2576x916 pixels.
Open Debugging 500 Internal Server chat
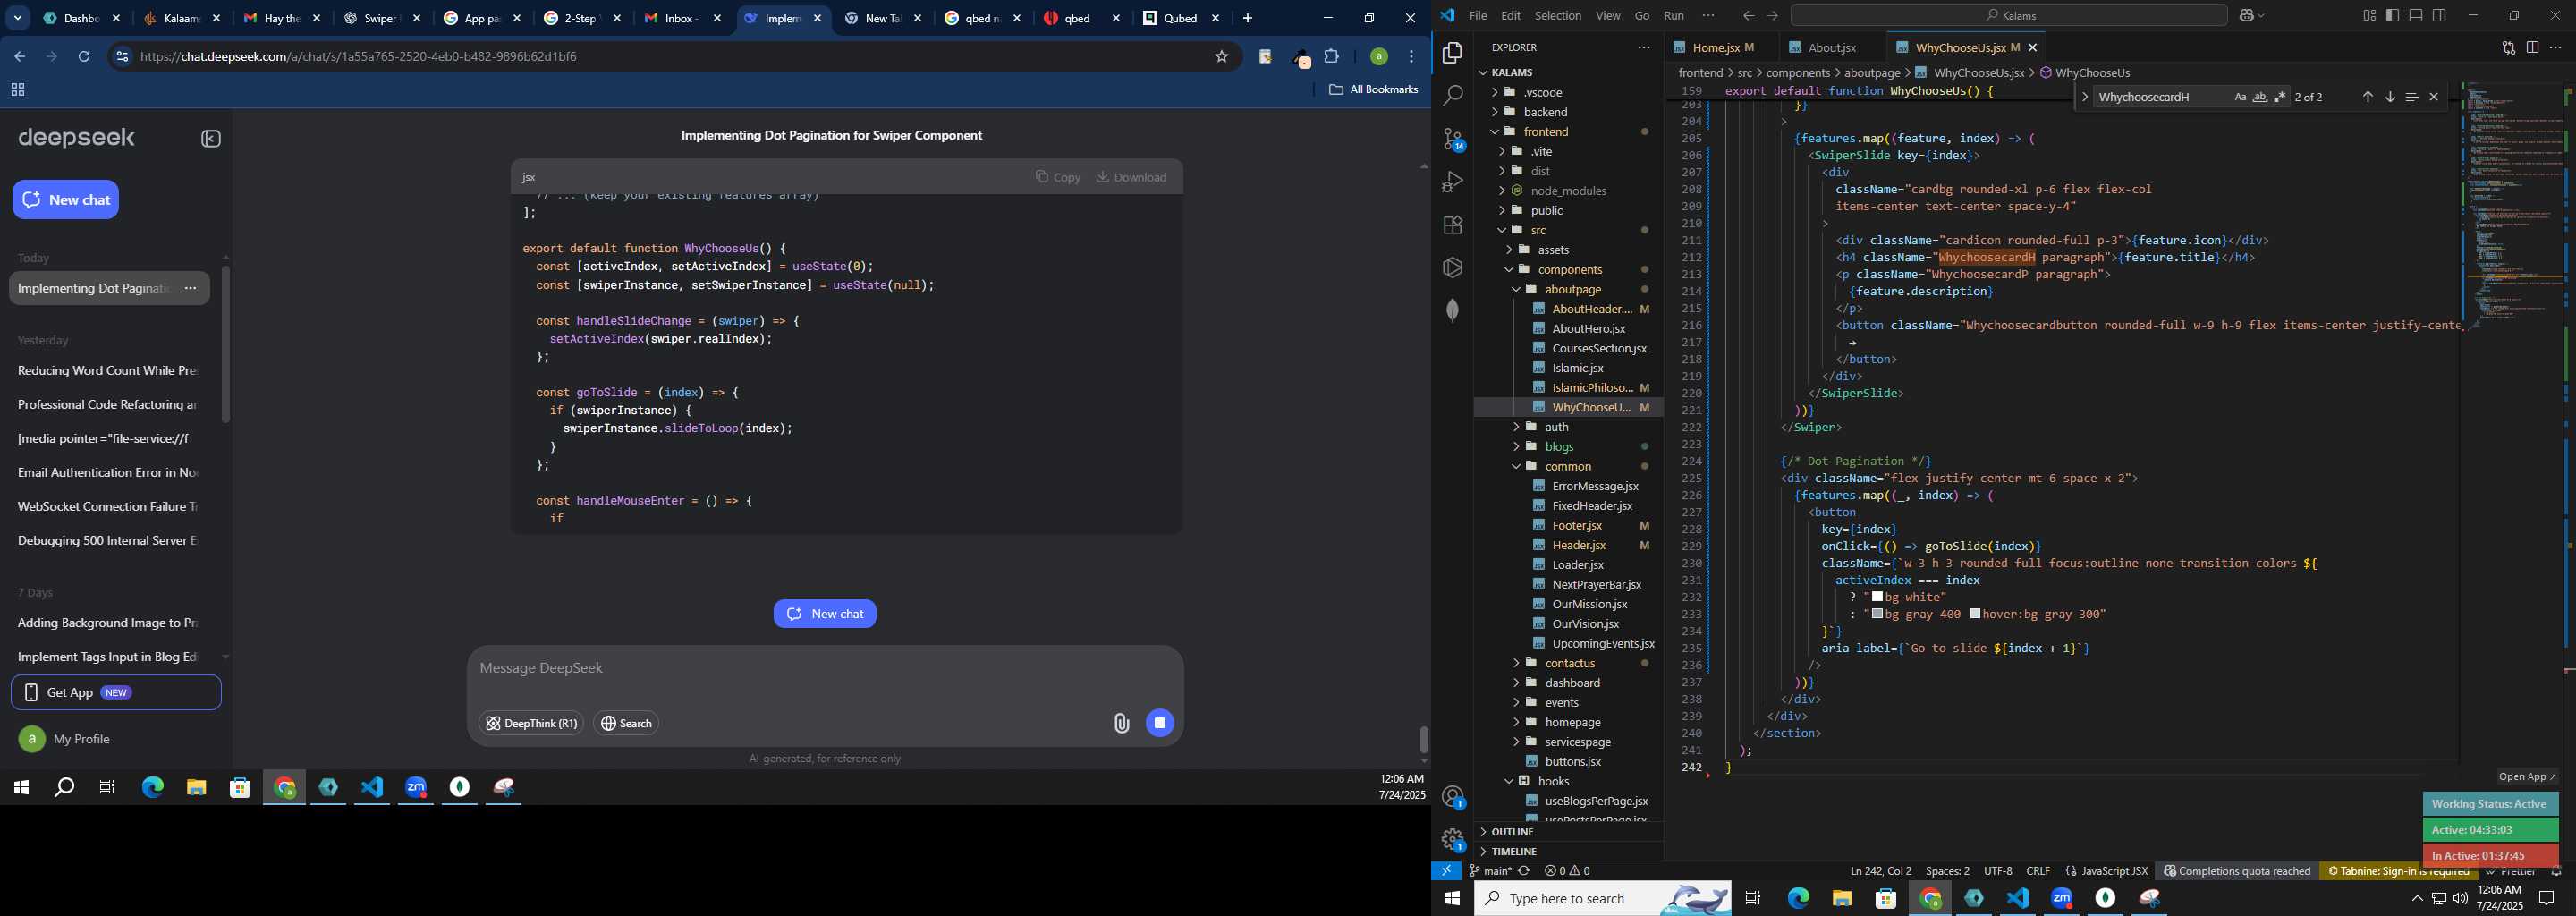108,541
